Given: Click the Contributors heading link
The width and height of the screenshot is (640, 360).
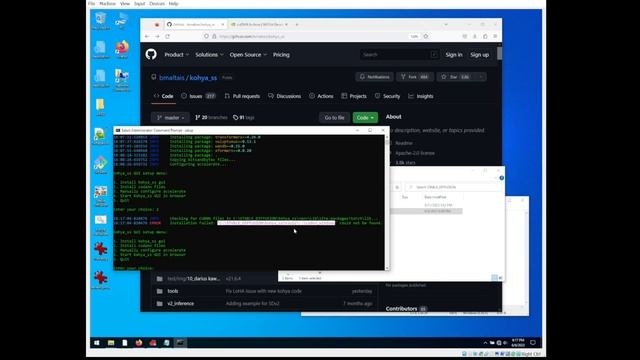Looking at the screenshot, I should pyautogui.click(x=402, y=309).
